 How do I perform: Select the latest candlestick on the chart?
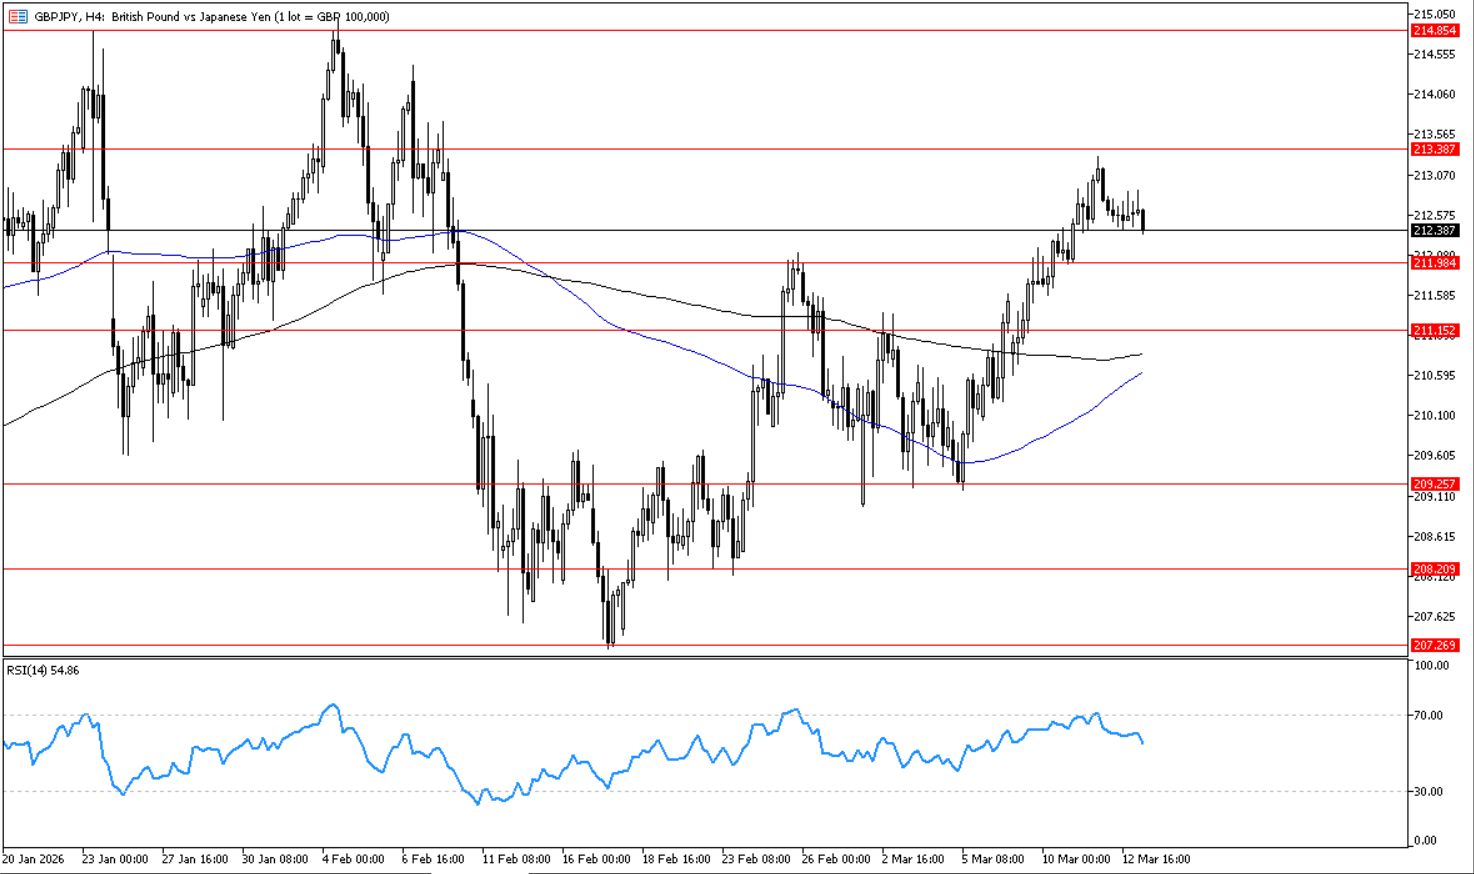(x=1143, y=220)
